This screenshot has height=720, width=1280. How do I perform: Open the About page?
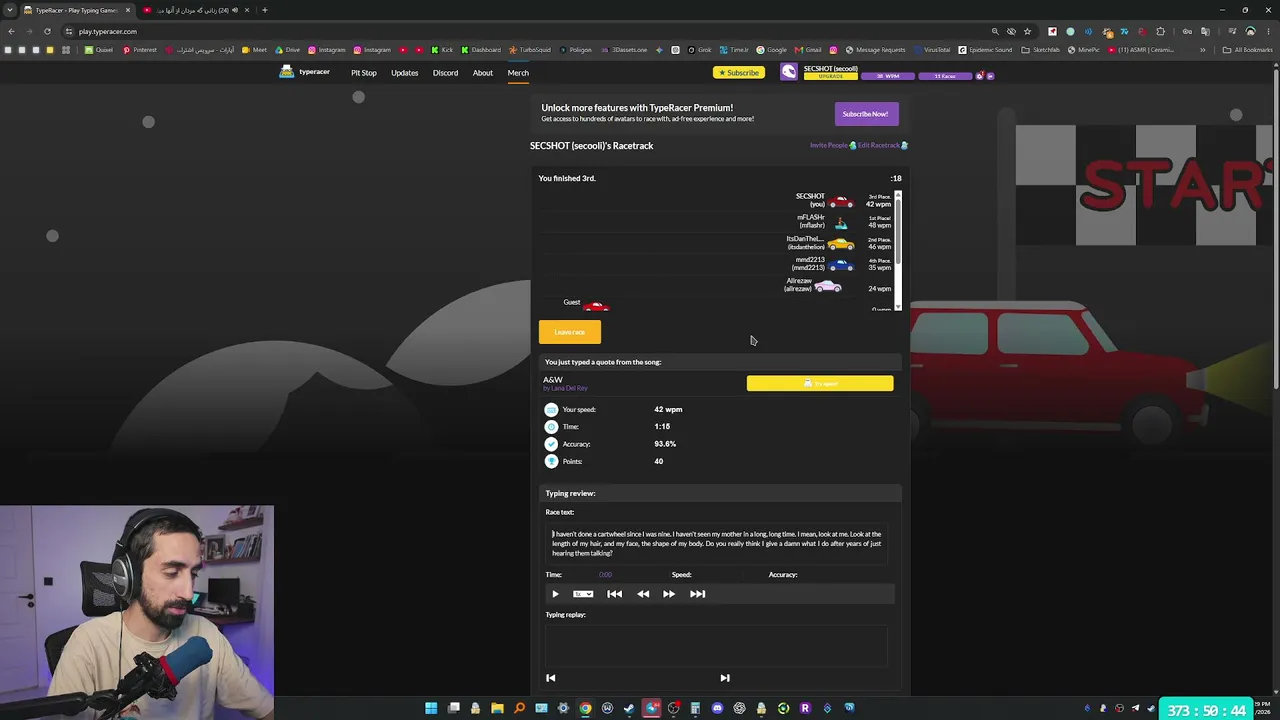pos(482,73)
